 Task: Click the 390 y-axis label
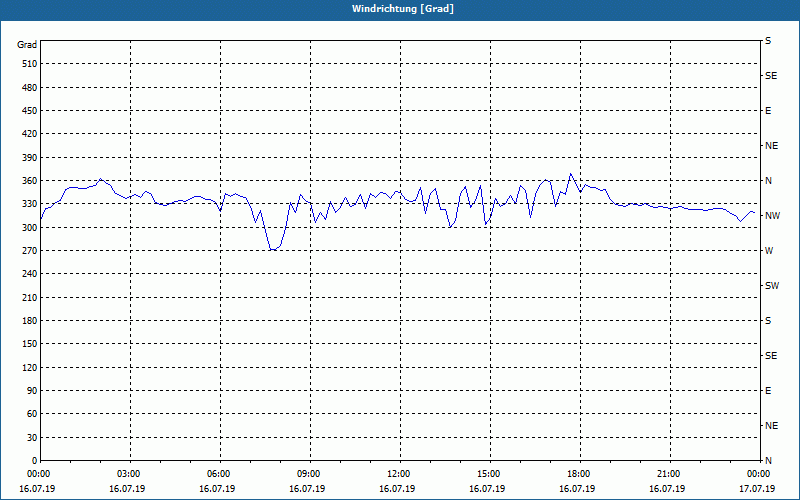click(30, 158)
